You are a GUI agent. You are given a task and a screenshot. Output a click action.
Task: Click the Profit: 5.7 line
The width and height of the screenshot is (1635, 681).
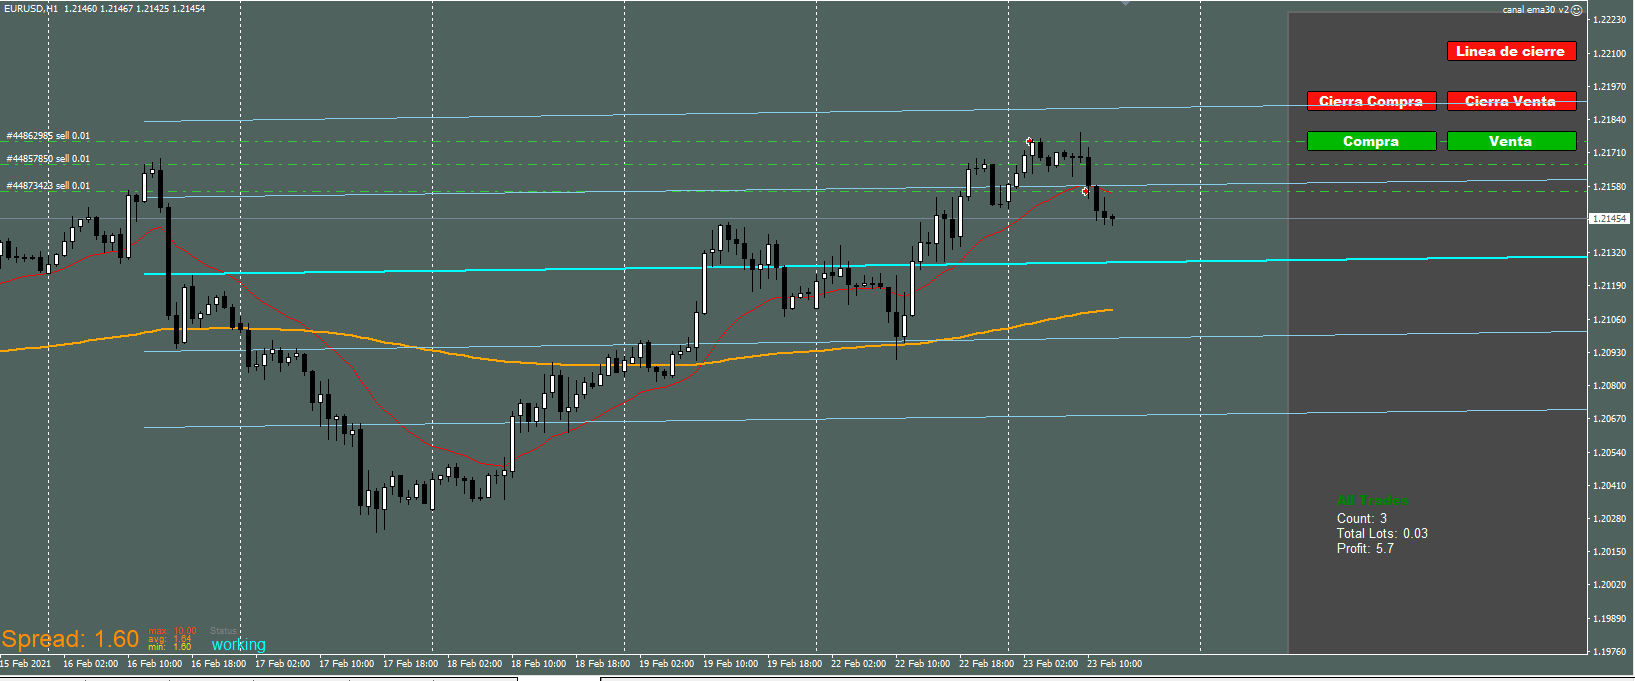pos(1365,548)
